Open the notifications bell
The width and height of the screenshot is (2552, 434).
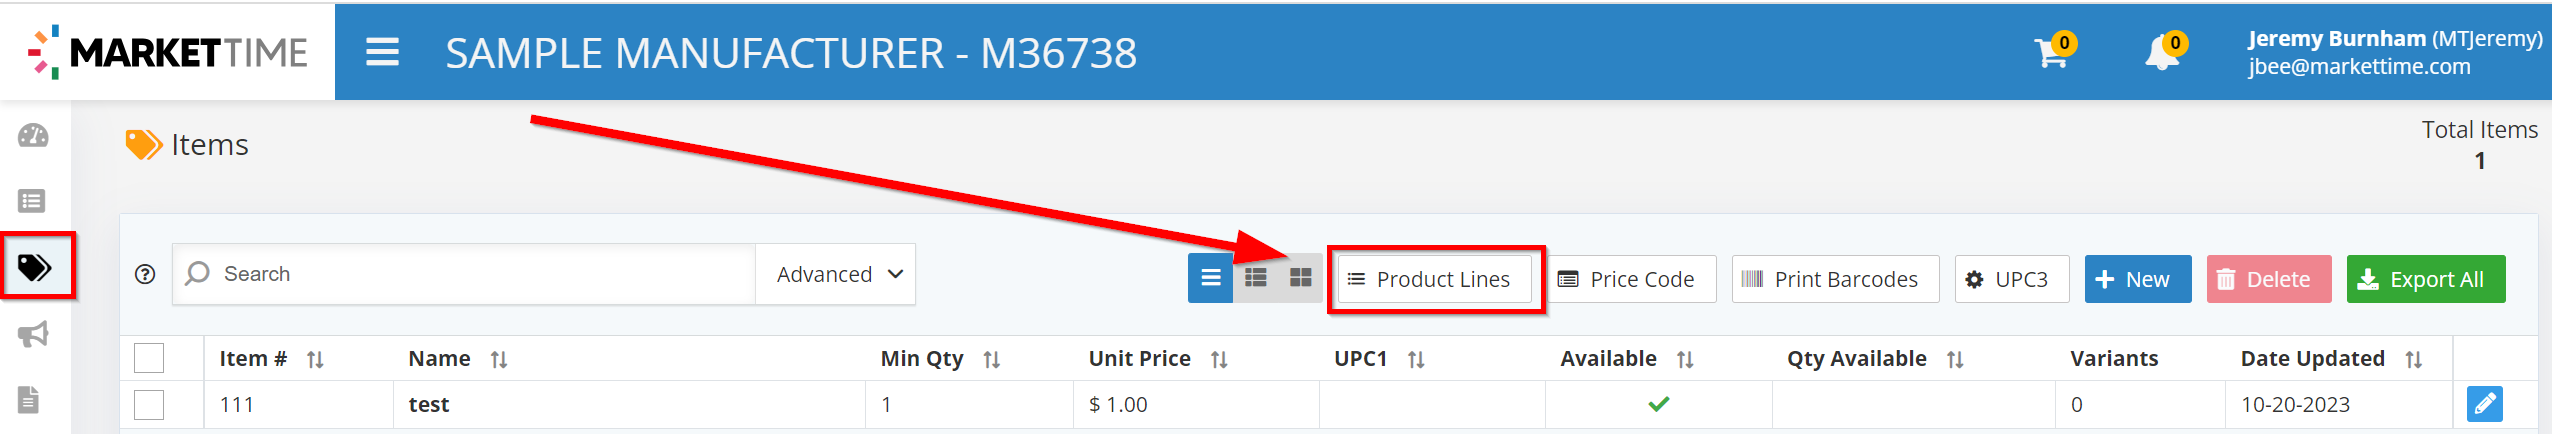coord(2161,53)
